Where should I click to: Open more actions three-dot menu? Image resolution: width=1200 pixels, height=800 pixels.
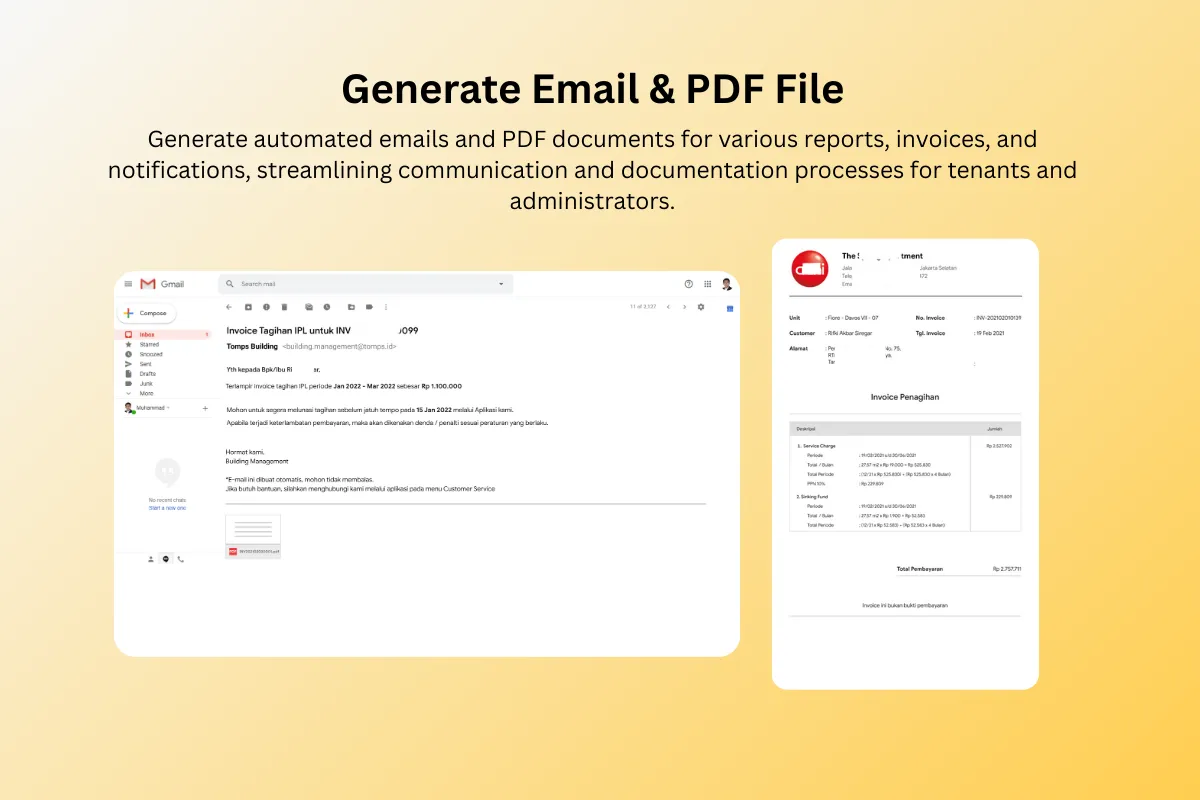click(386, 307)
